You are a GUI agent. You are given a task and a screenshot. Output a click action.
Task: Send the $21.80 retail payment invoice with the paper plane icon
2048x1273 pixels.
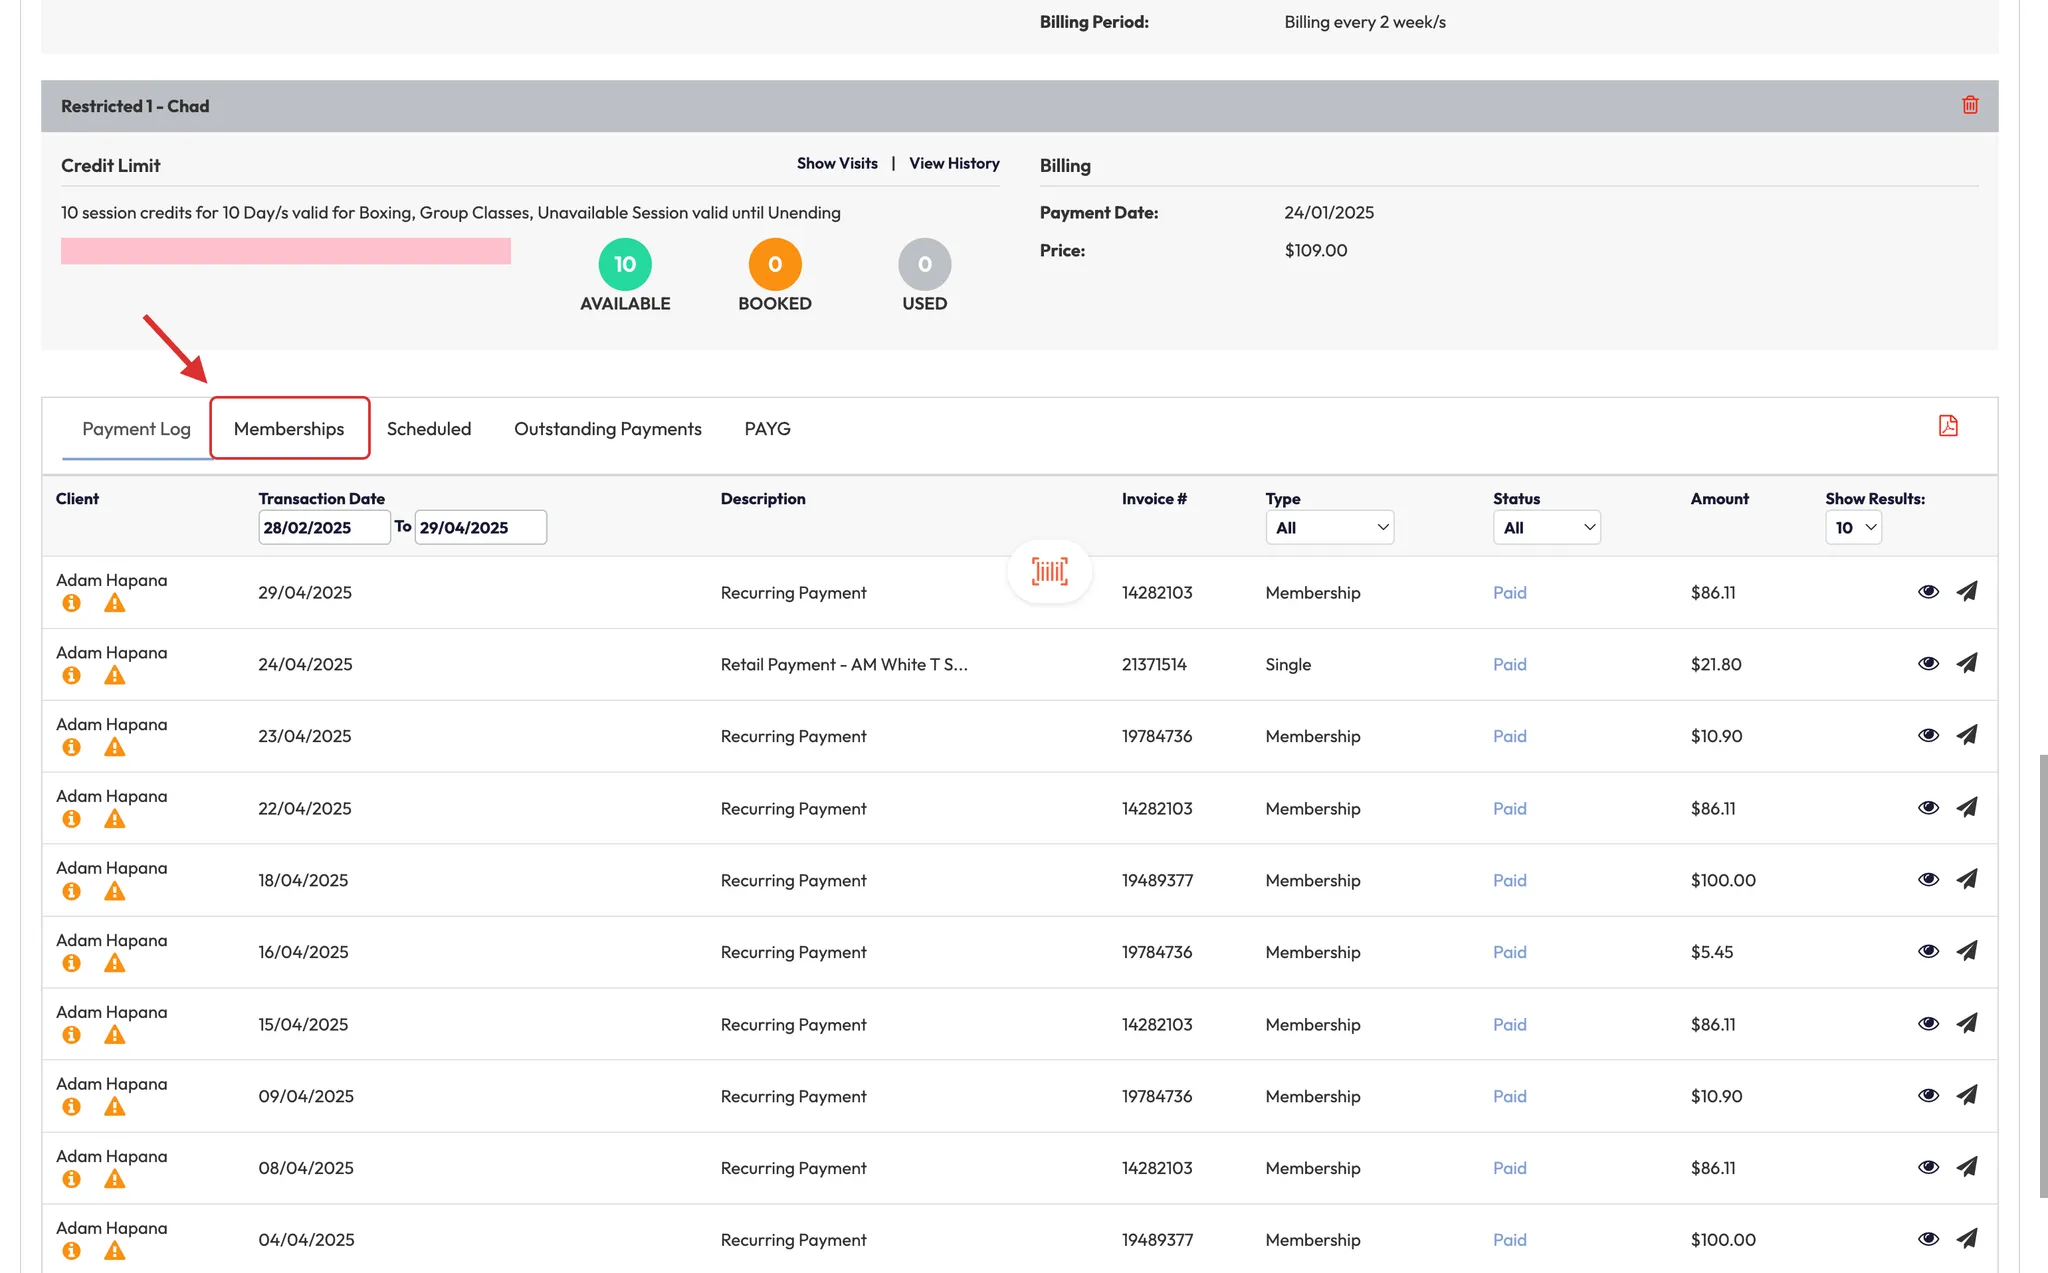(x=1966, y=663)
